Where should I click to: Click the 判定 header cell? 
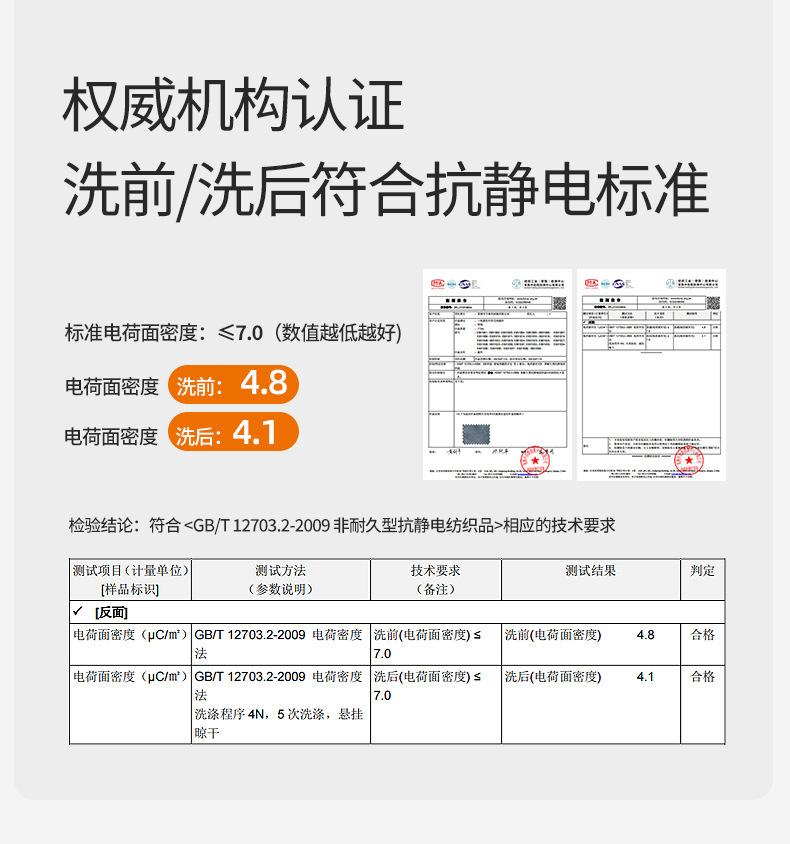pos(703,580)
